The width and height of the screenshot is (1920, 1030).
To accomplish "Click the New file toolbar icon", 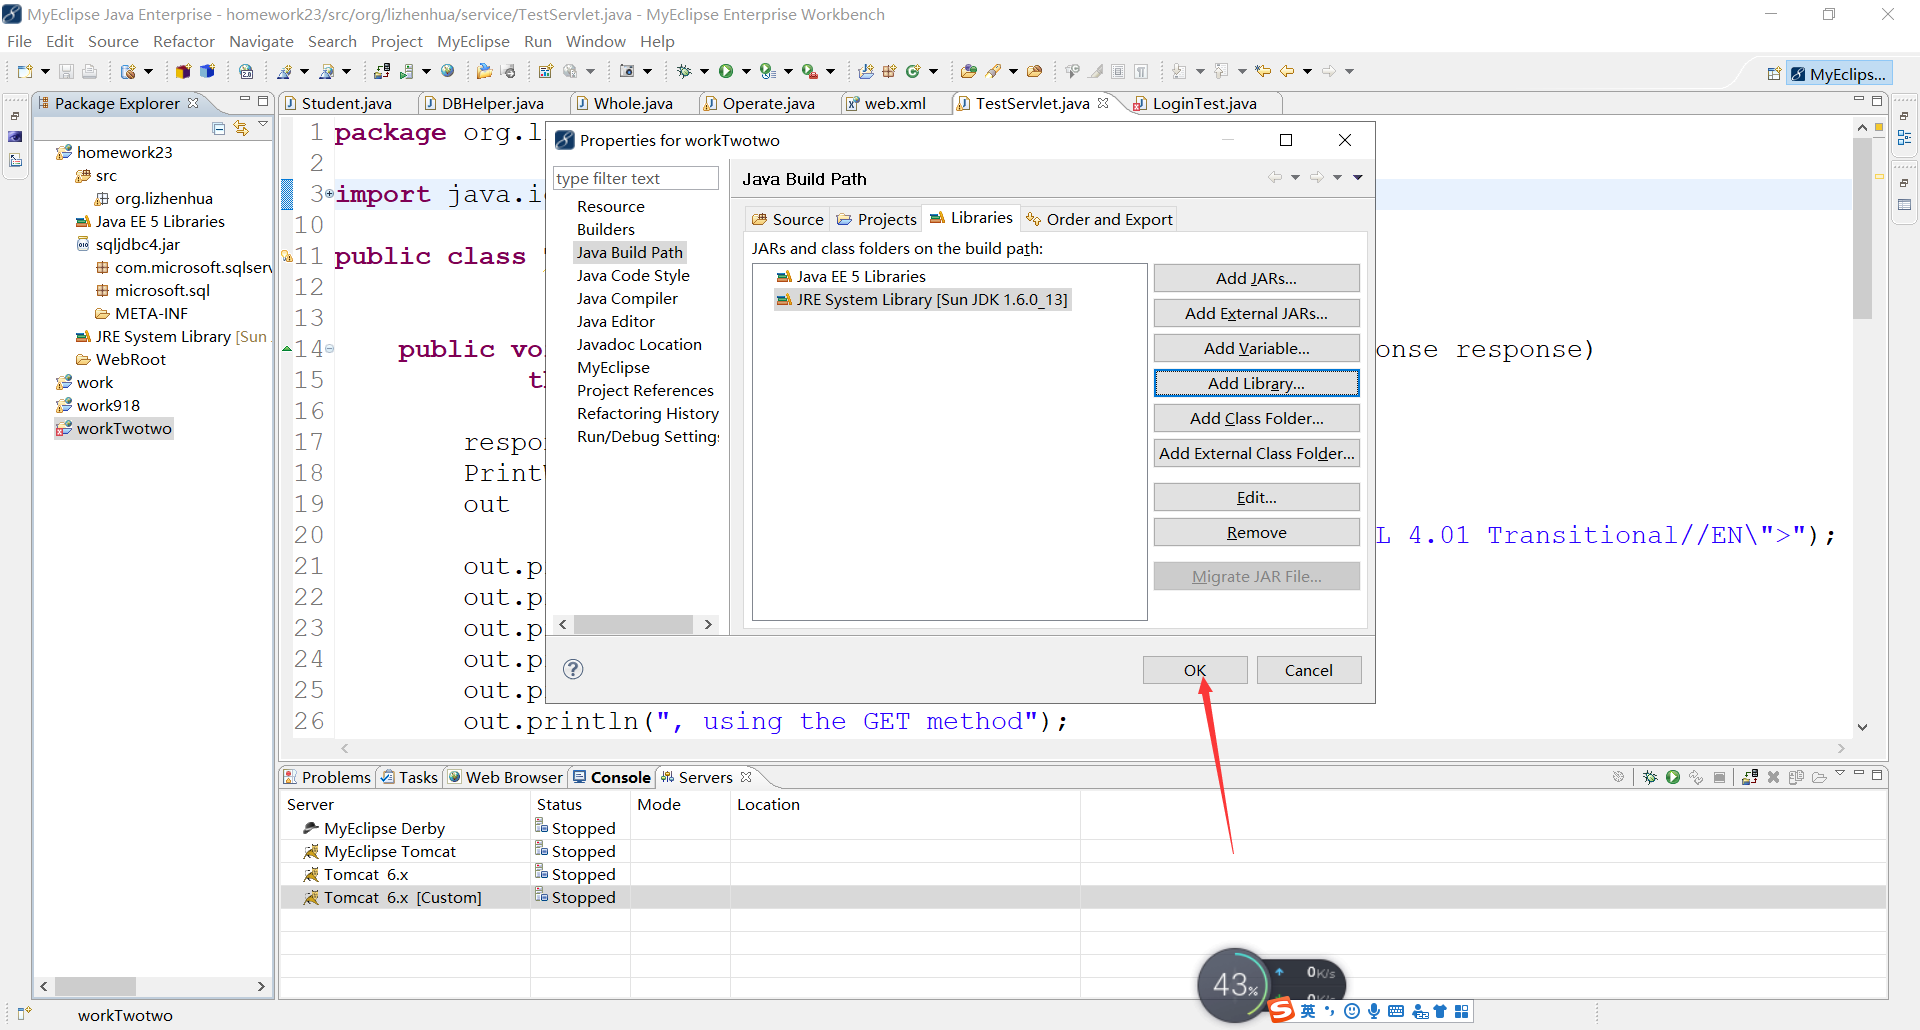I will pos(25,71).
